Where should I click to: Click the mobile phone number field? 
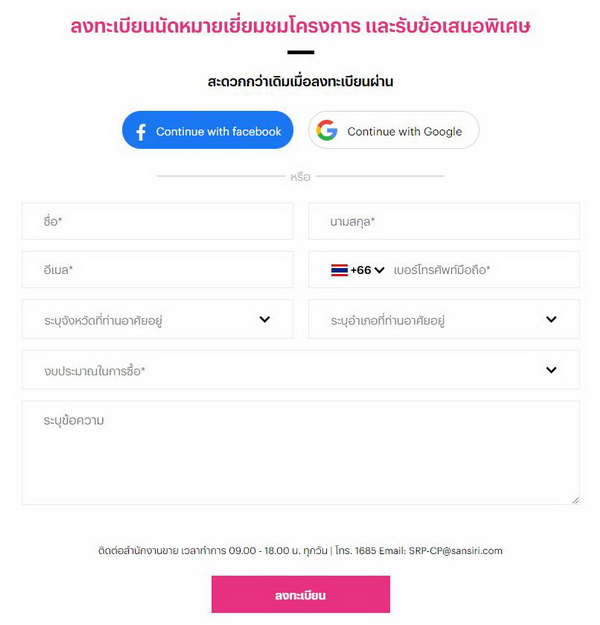coord(480,270)
